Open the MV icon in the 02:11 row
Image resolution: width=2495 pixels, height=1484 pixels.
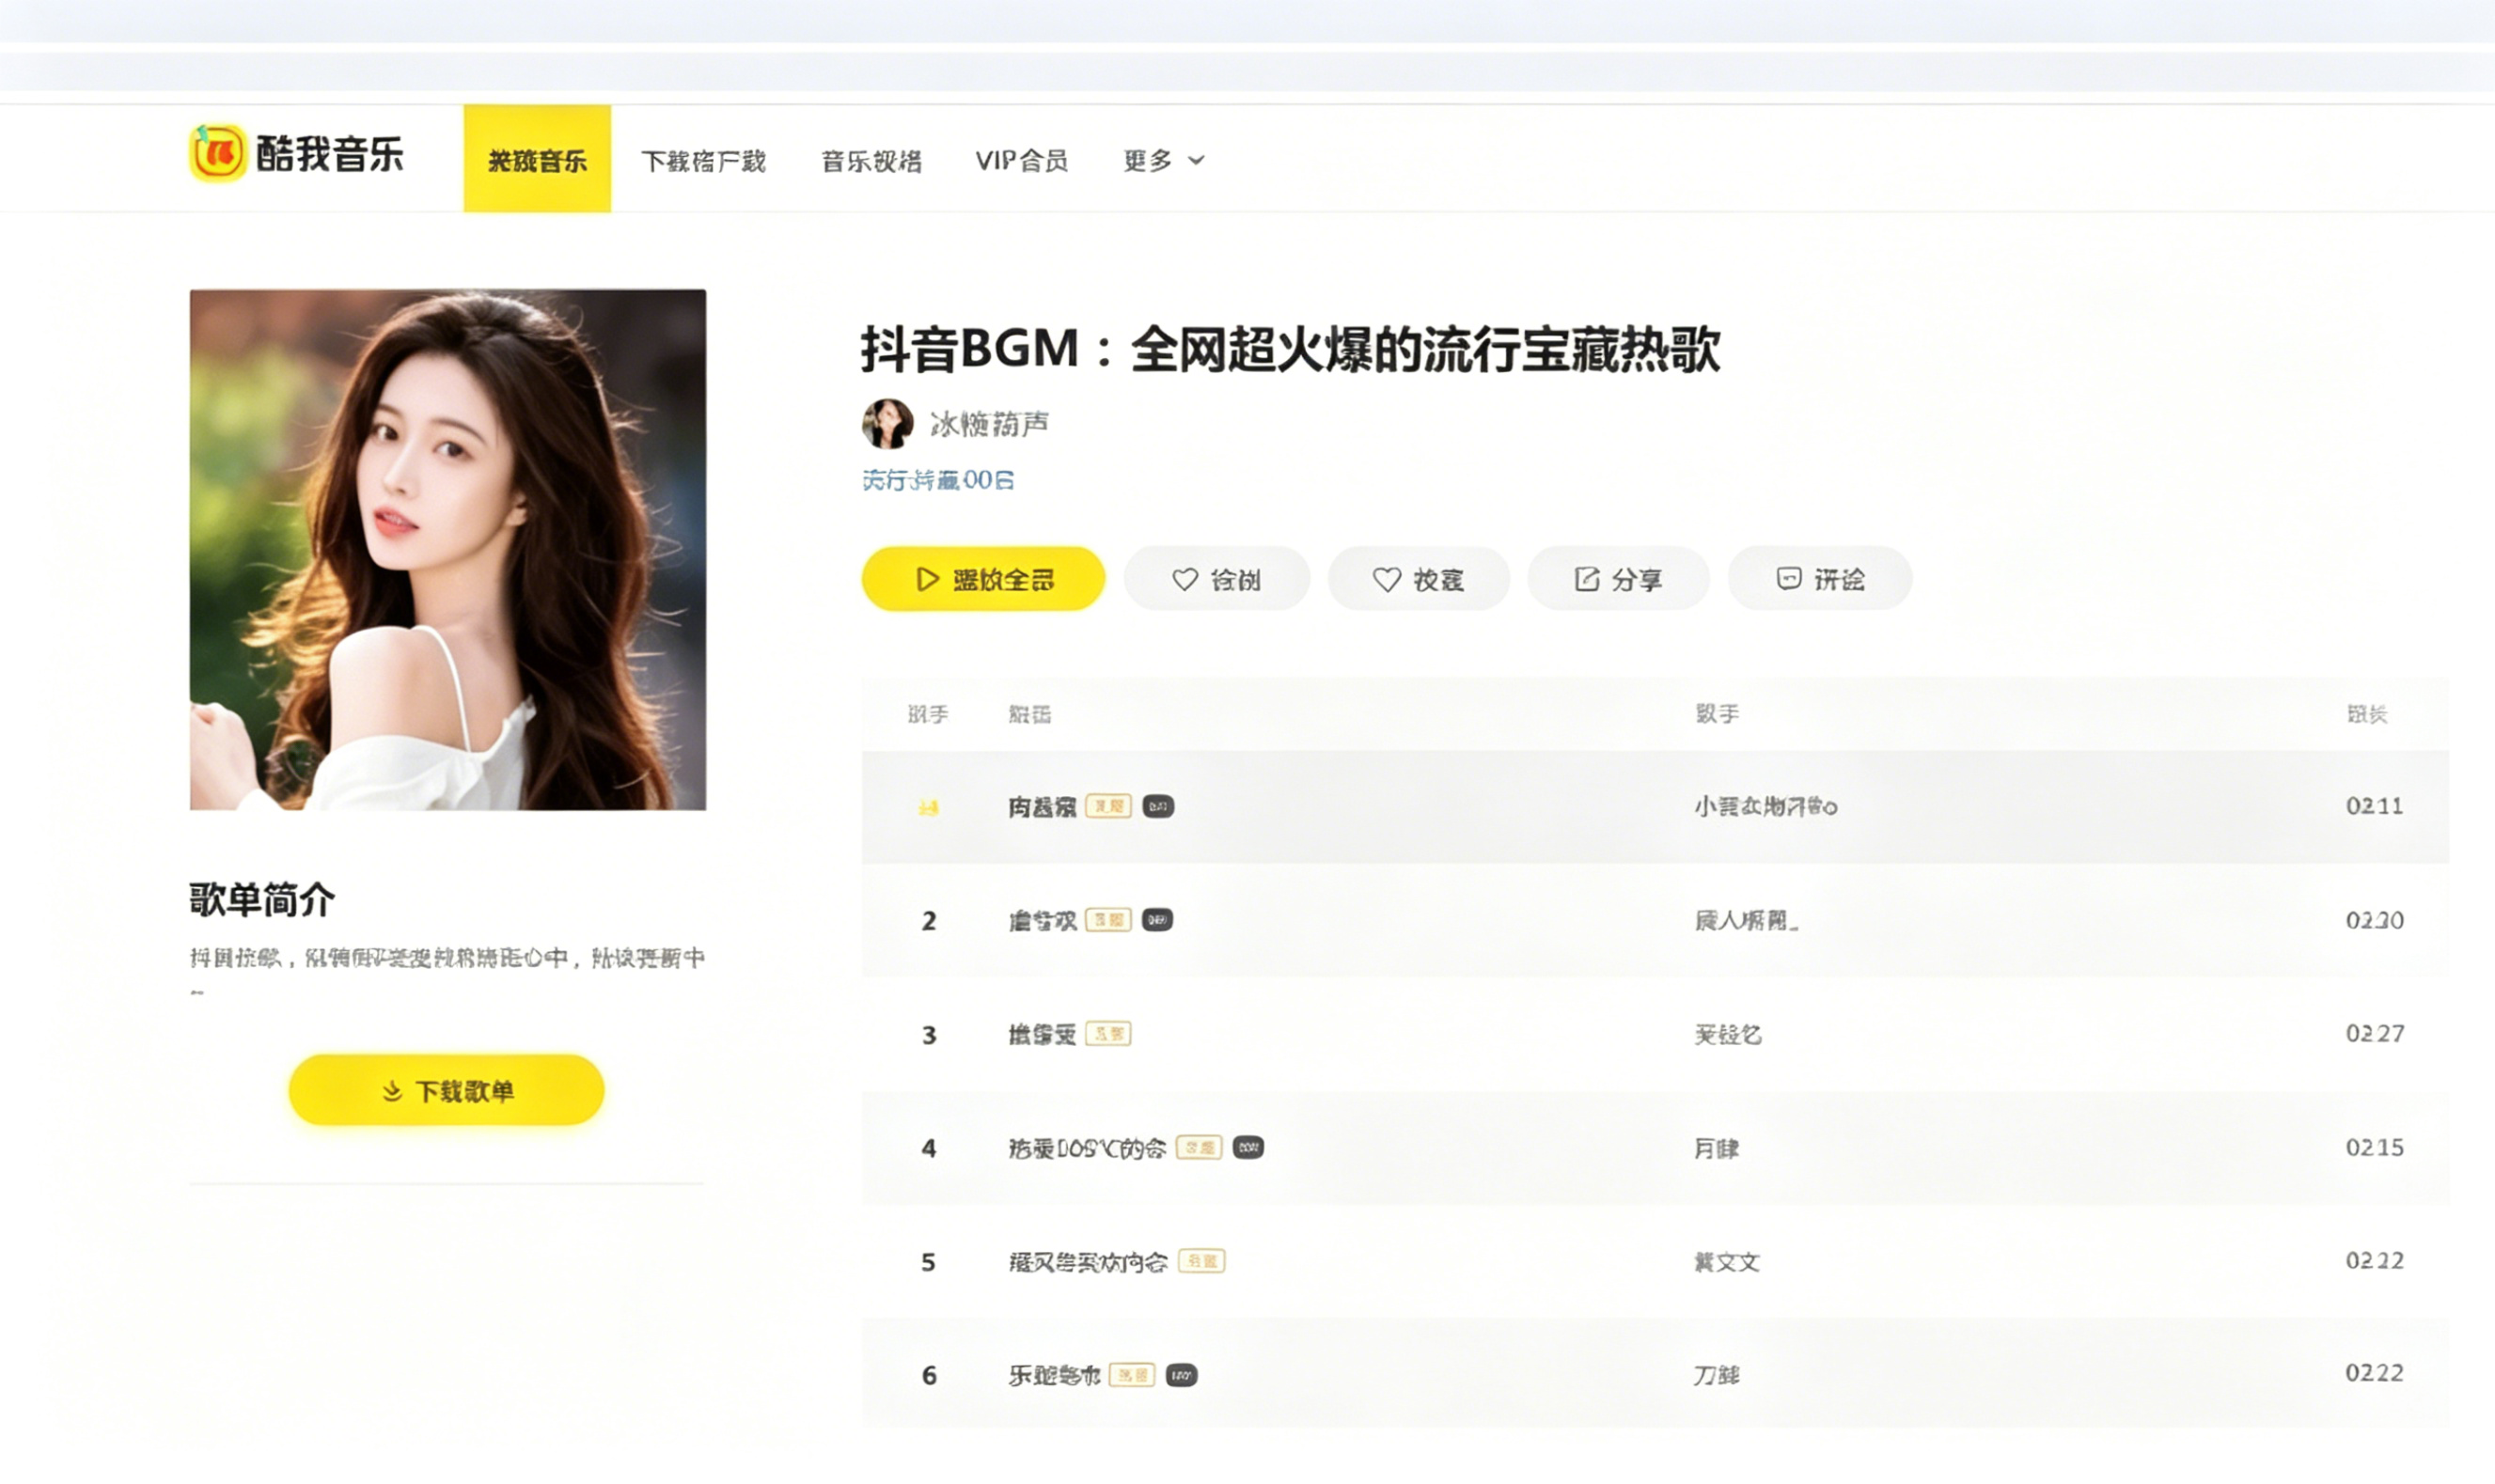[x=1158, y=806]
